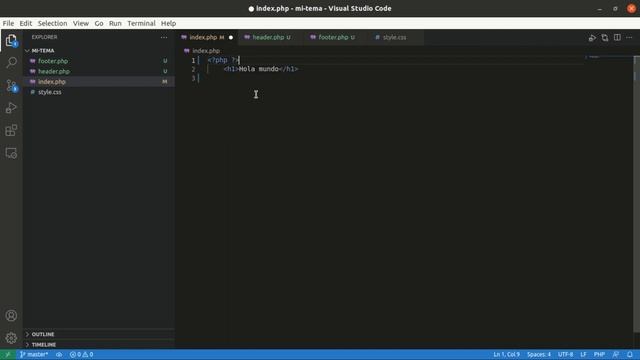Click index.php in the breadcrumb

(206, 51)
